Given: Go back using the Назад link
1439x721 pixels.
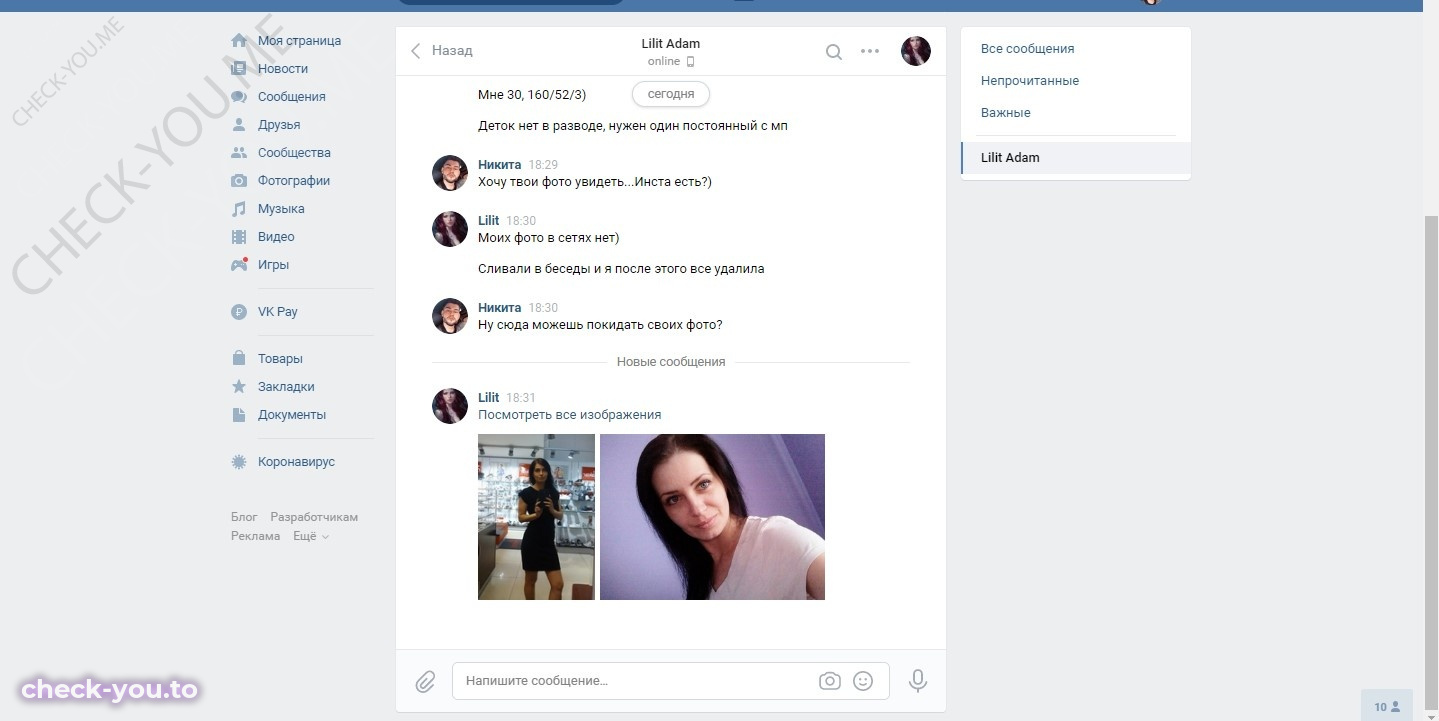Looking at the screenshot, I should tap(442, 51).
